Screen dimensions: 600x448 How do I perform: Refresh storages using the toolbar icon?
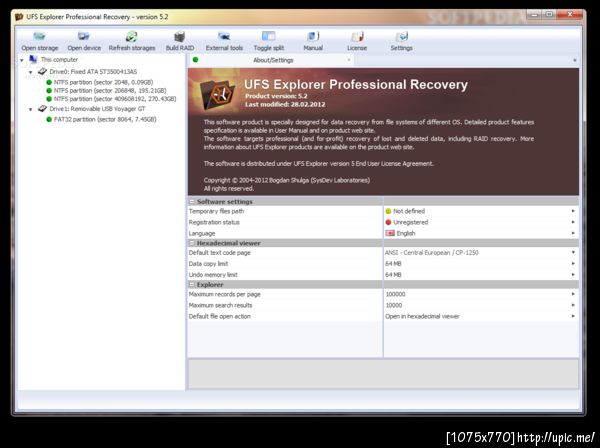click(x=132, y=37)
